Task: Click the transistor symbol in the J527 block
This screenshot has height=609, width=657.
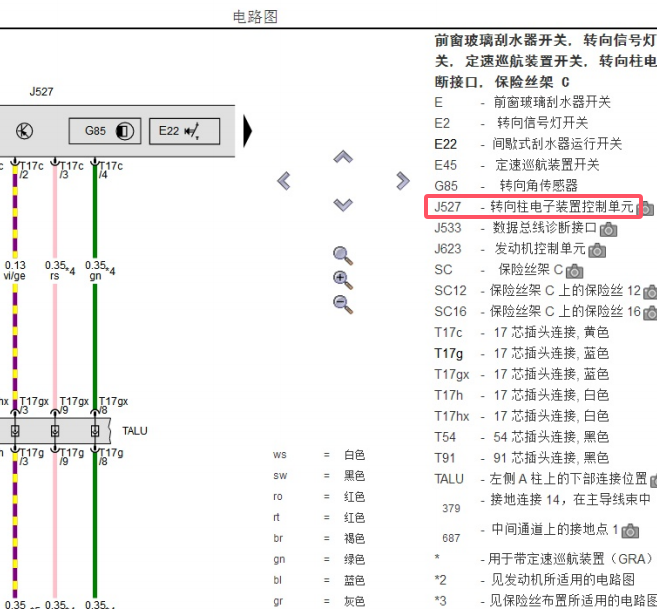Action: 24,131
